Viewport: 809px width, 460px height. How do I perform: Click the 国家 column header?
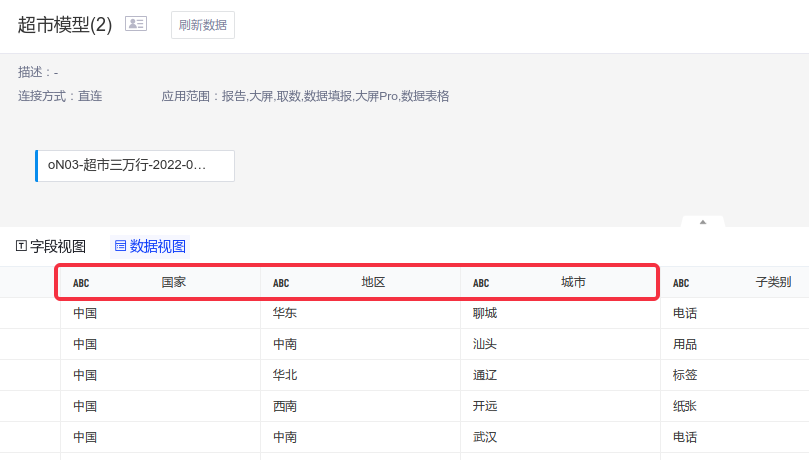tap(174, 282)
